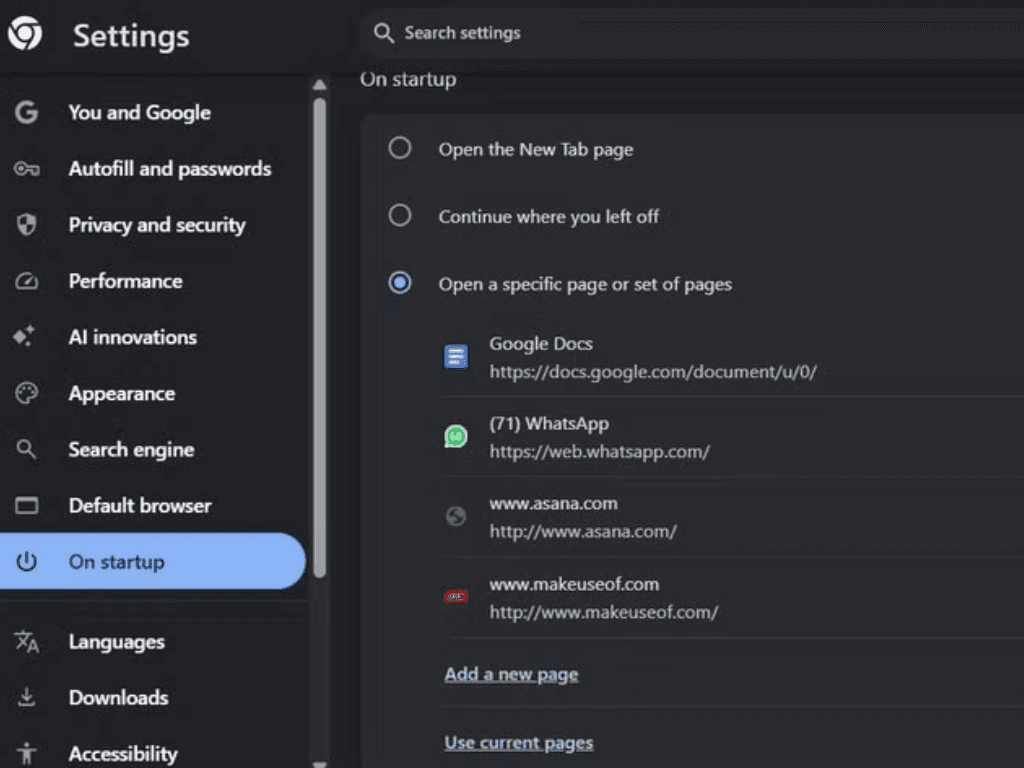
Task: Click the Performance speedometer icon
Action: coord(26,282)
